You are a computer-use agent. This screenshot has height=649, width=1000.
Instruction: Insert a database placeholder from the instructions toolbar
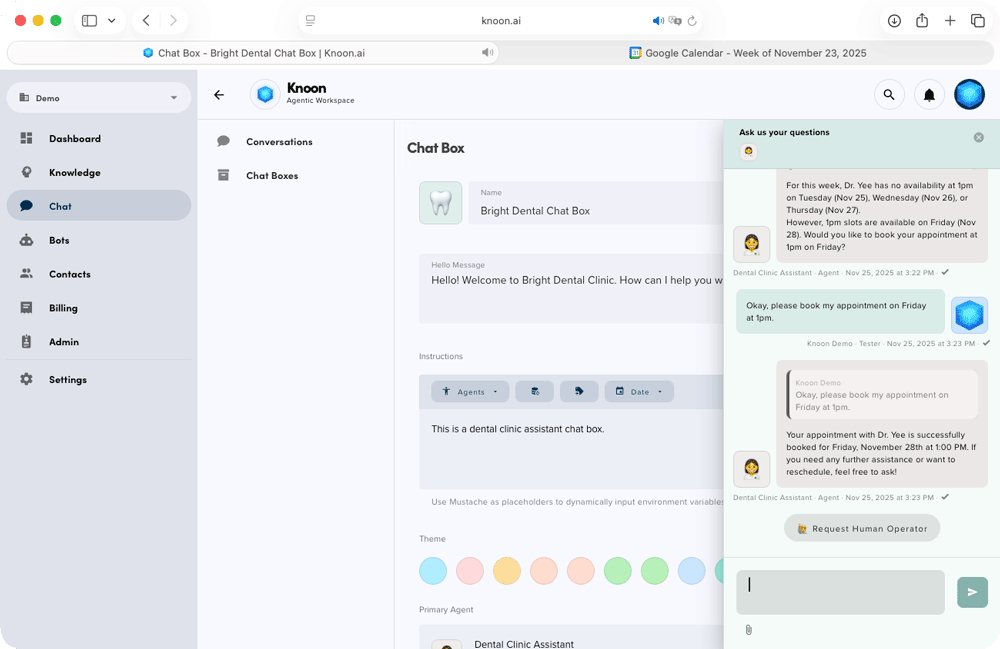[534, 391]
